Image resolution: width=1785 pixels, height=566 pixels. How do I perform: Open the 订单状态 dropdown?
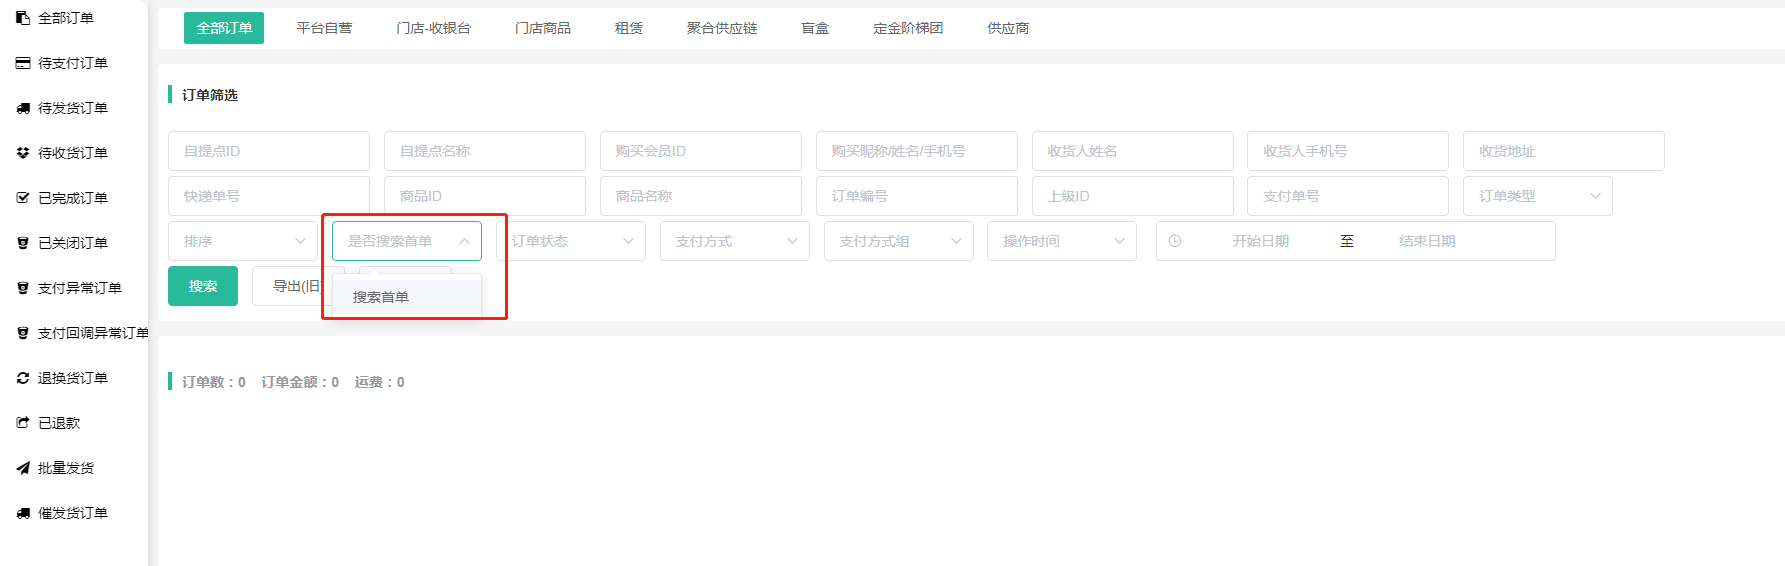(x=571, y=241)
